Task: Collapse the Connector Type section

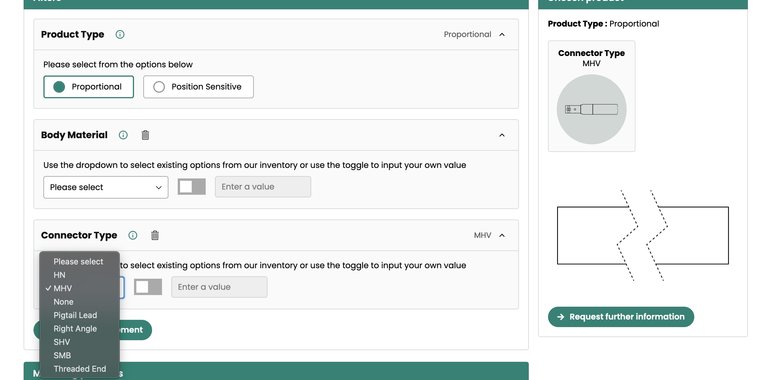Action: point(502,236)
